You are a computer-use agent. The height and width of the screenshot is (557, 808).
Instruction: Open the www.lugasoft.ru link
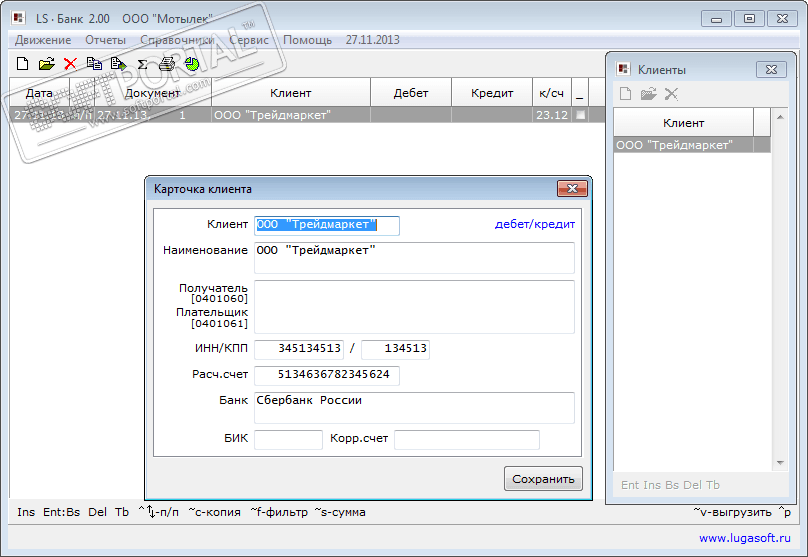(745, 538)
